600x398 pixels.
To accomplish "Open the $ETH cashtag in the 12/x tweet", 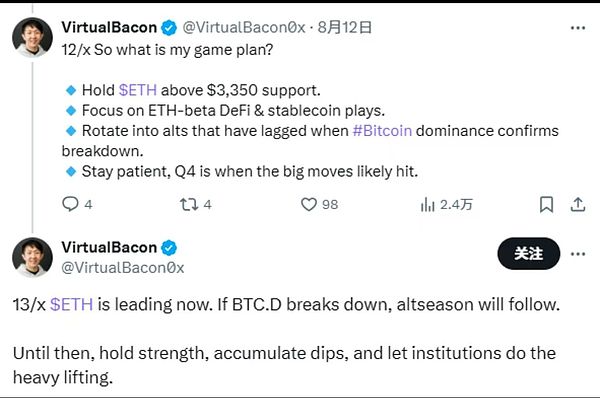I will click(x=138, y=90).
